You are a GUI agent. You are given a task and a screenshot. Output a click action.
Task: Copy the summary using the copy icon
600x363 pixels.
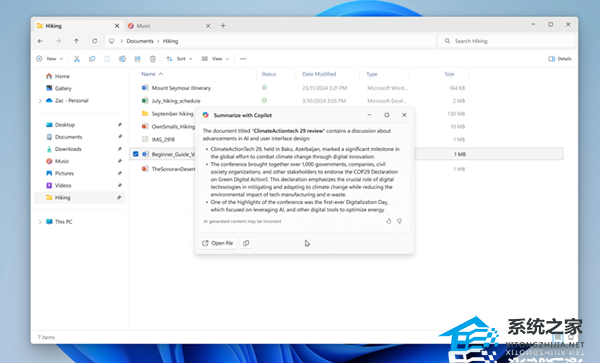pos(246,243)
